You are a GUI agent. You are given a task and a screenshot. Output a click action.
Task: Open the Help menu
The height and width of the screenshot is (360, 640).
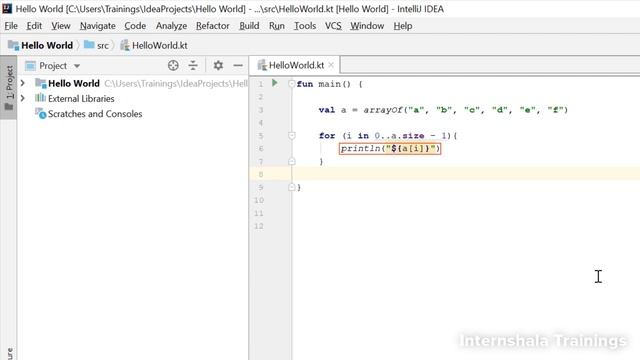pos(402,26)
